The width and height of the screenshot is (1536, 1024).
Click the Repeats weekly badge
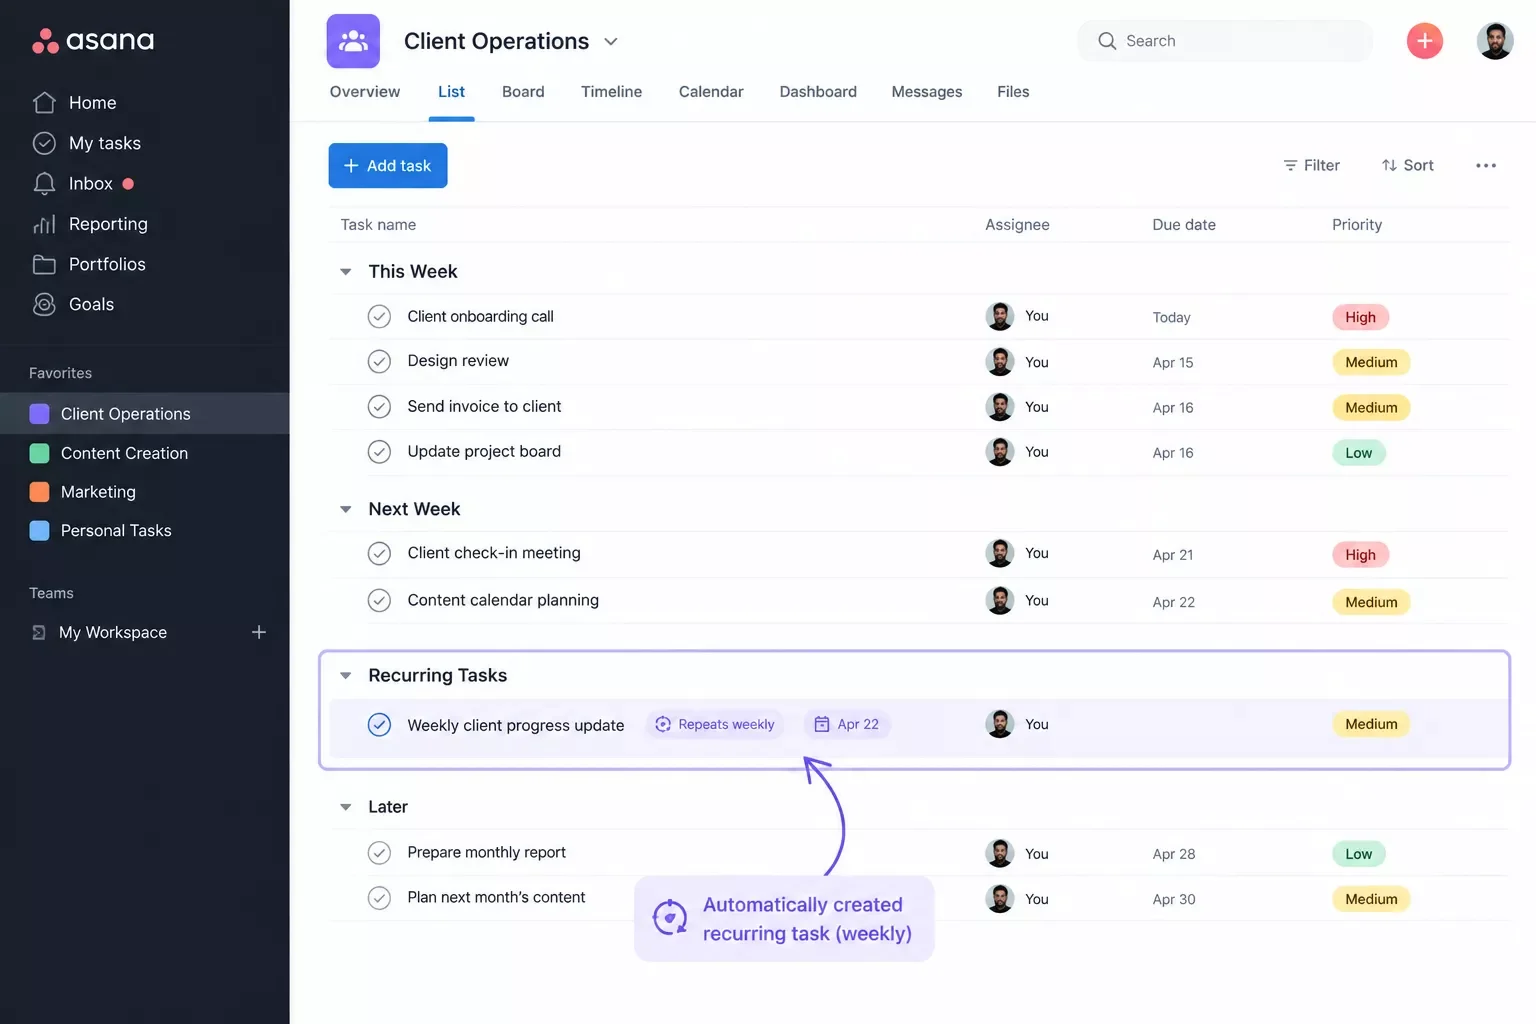coord(715,724)
